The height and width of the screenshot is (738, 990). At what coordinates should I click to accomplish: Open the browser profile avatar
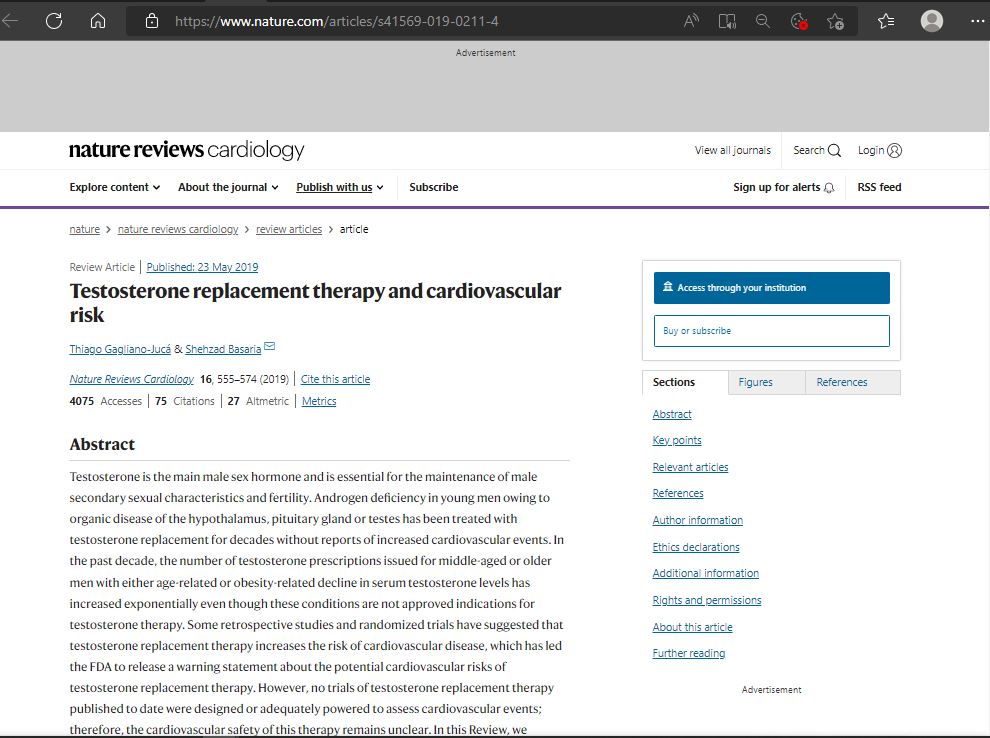932,21
